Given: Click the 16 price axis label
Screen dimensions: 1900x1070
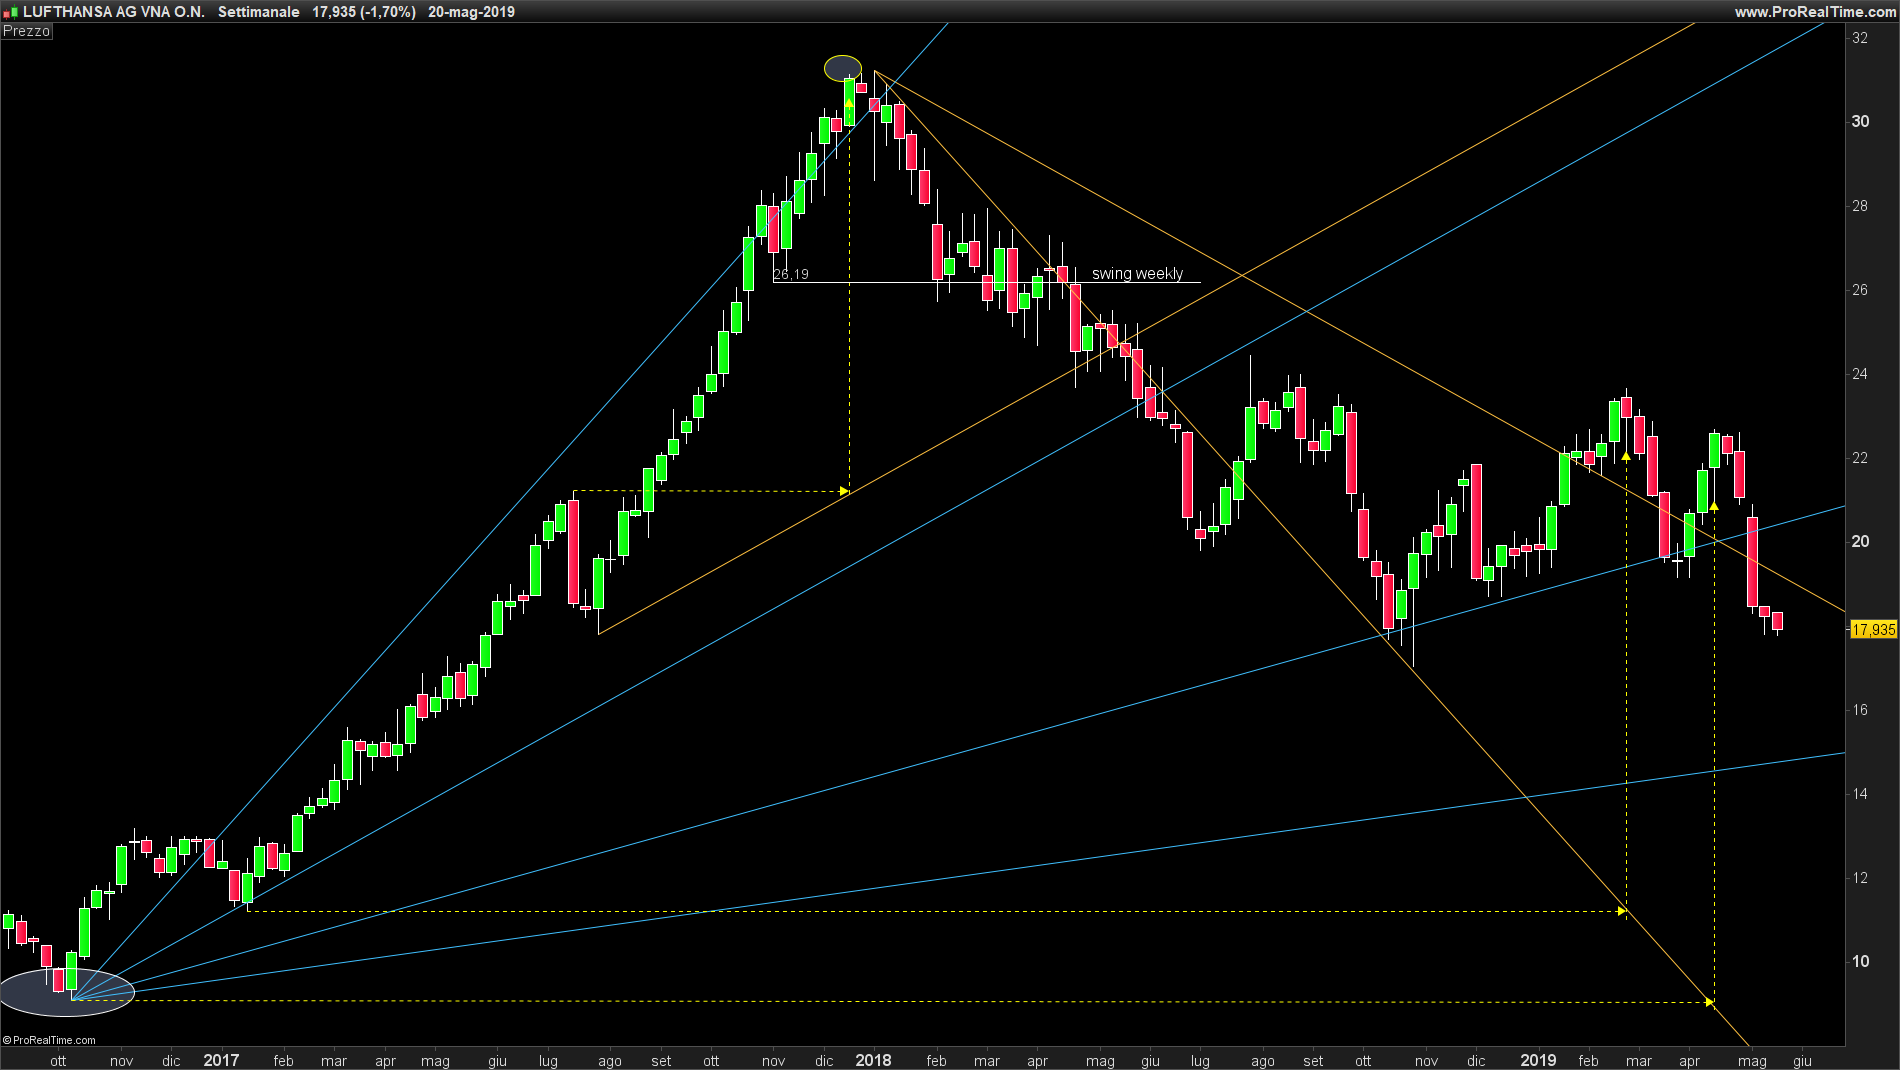Looking at the screenshot, I should [1860, 710].
